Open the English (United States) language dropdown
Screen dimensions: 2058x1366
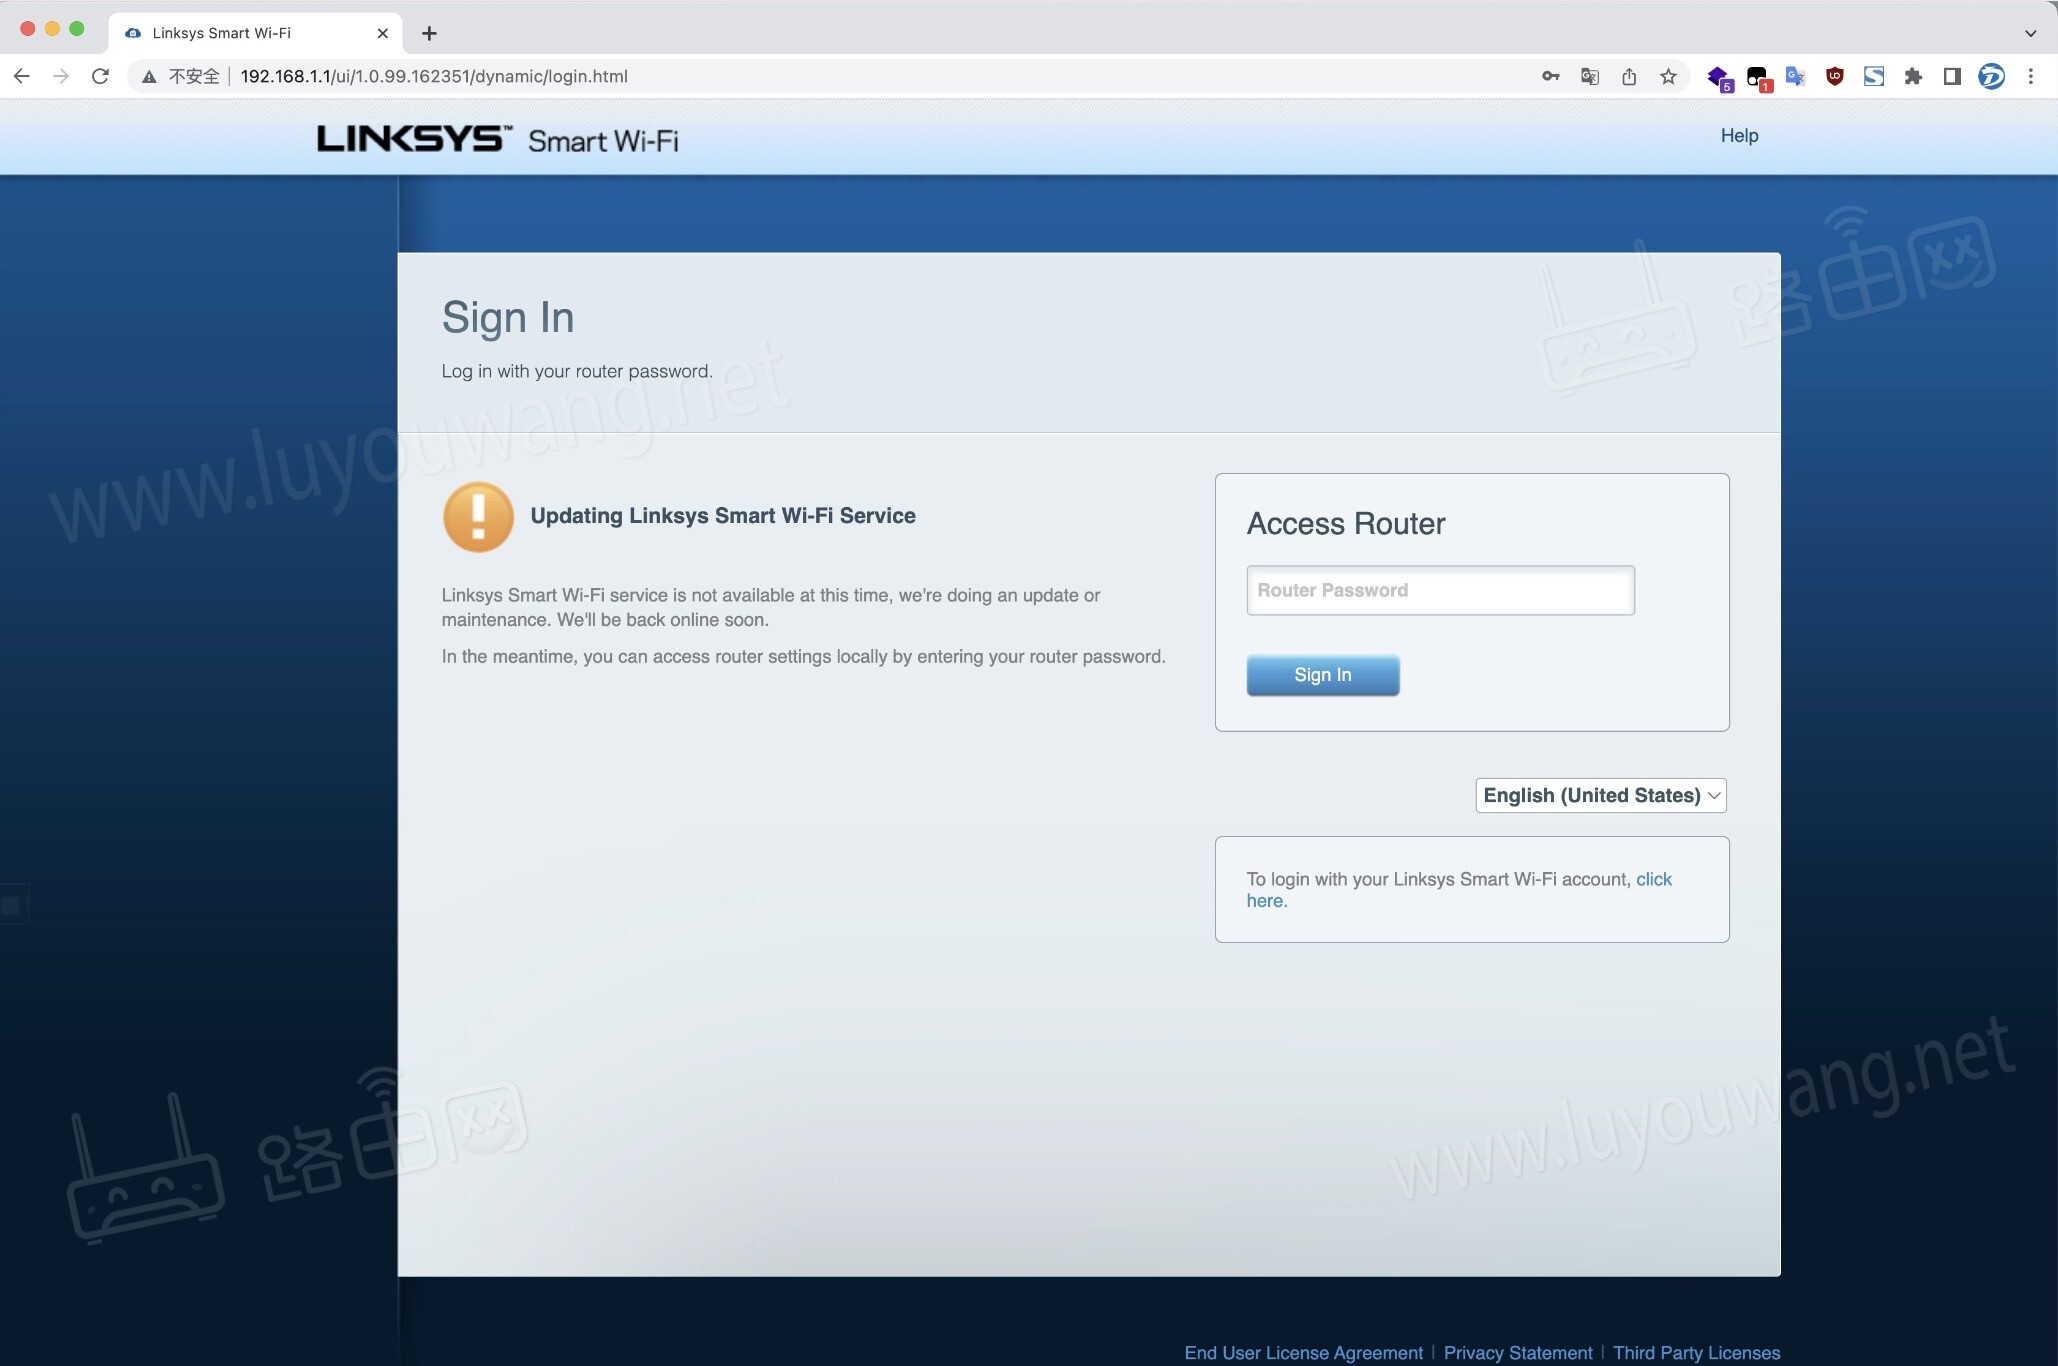pos(1601,795)
